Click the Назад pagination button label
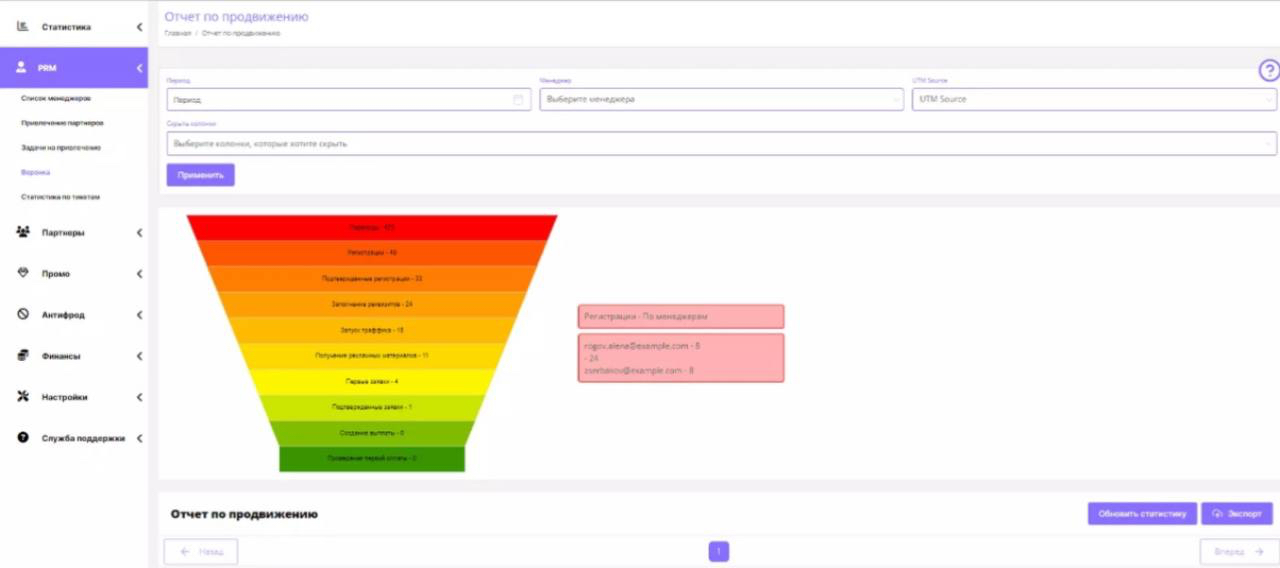Image resolution: width=1280 pixels, height=568 pixels. (210, 551)
